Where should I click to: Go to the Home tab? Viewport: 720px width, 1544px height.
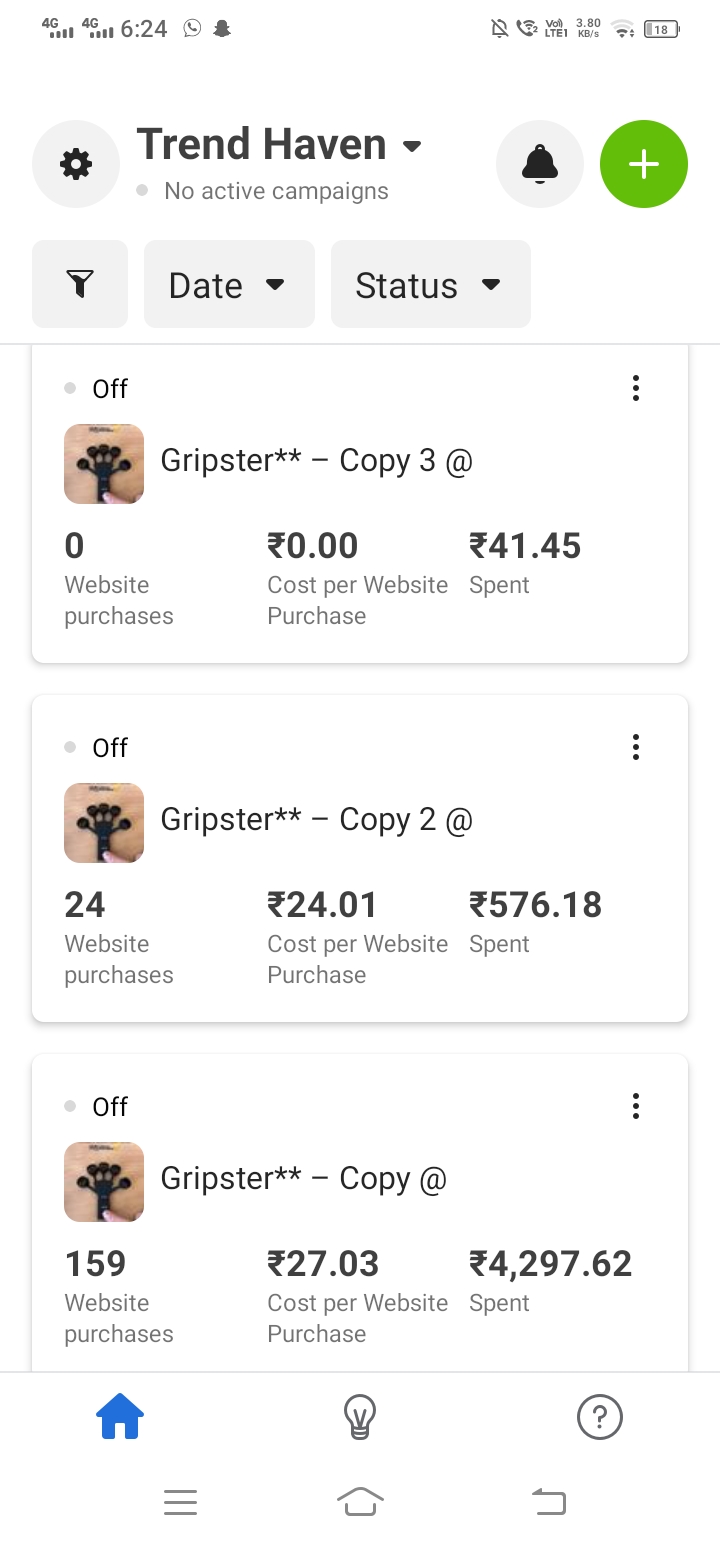click(120, 1417)
